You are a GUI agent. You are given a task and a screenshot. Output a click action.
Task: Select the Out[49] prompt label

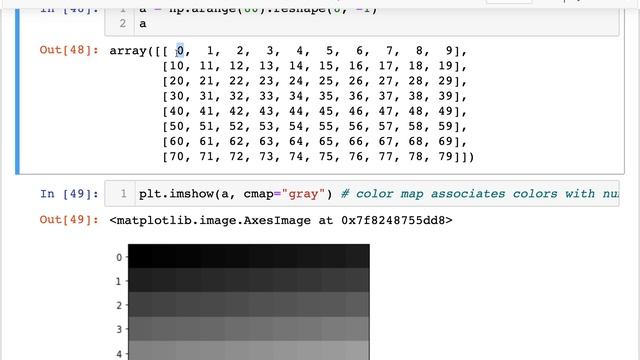tap(69, 220)
